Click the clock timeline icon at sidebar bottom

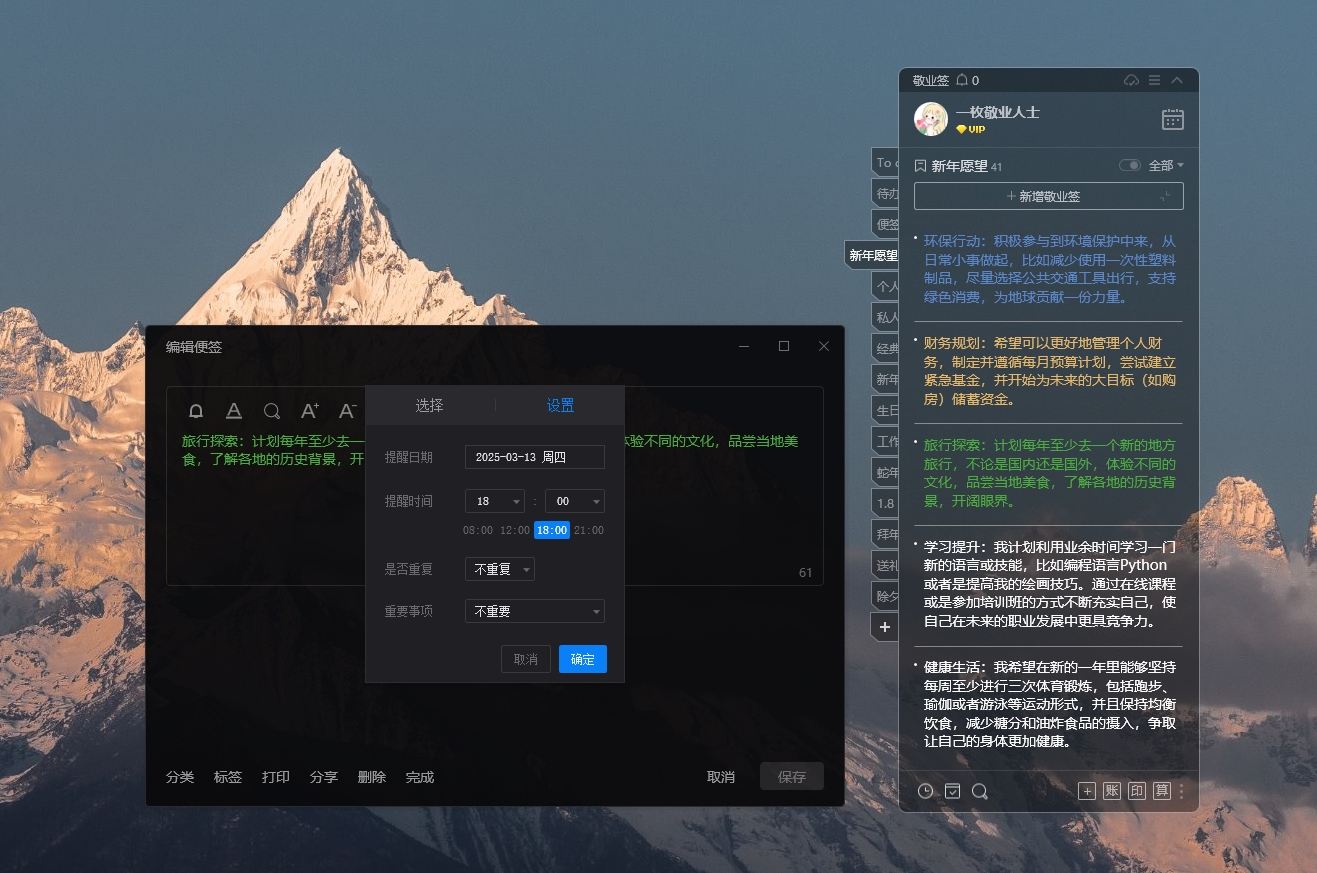click(x=925, y=791)
